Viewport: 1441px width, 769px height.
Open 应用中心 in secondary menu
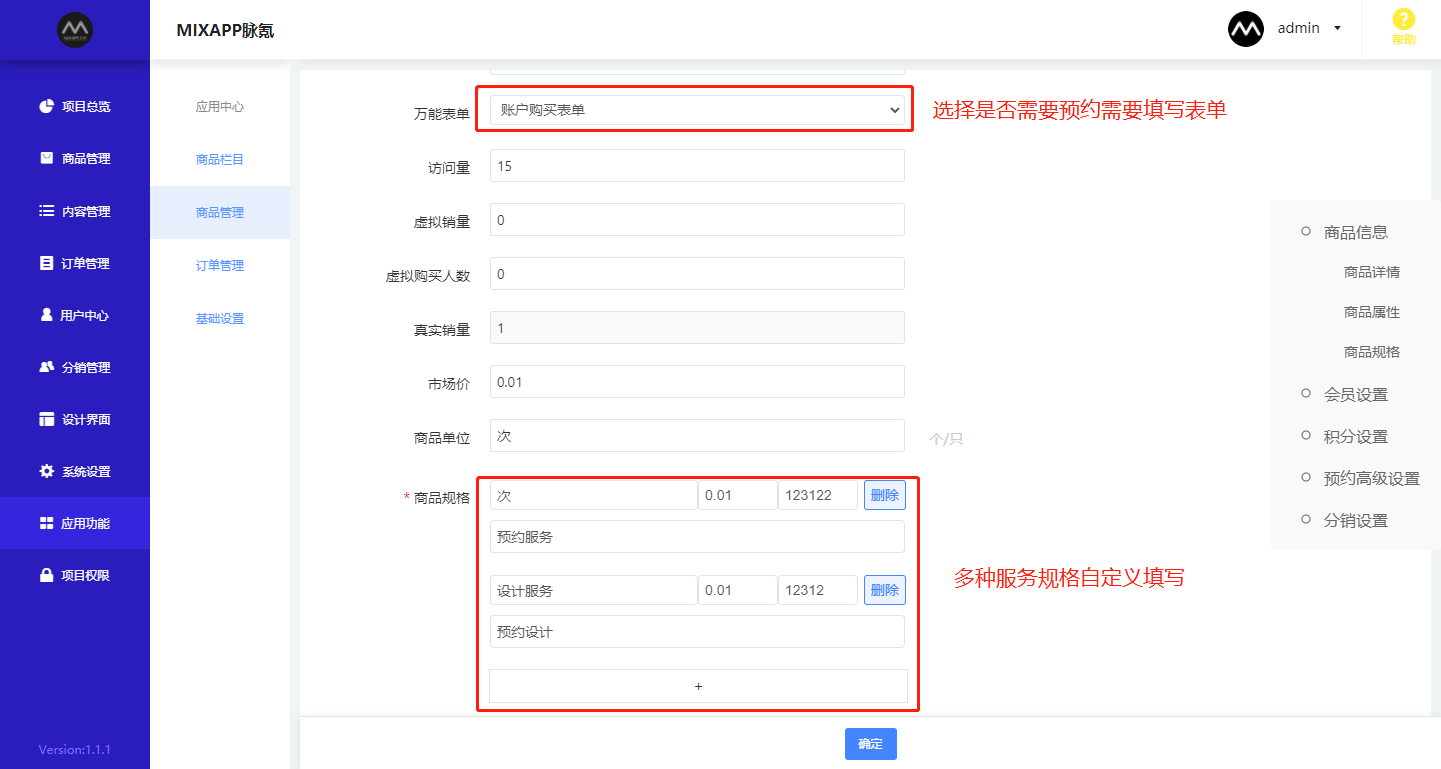[x=220, y=107]
